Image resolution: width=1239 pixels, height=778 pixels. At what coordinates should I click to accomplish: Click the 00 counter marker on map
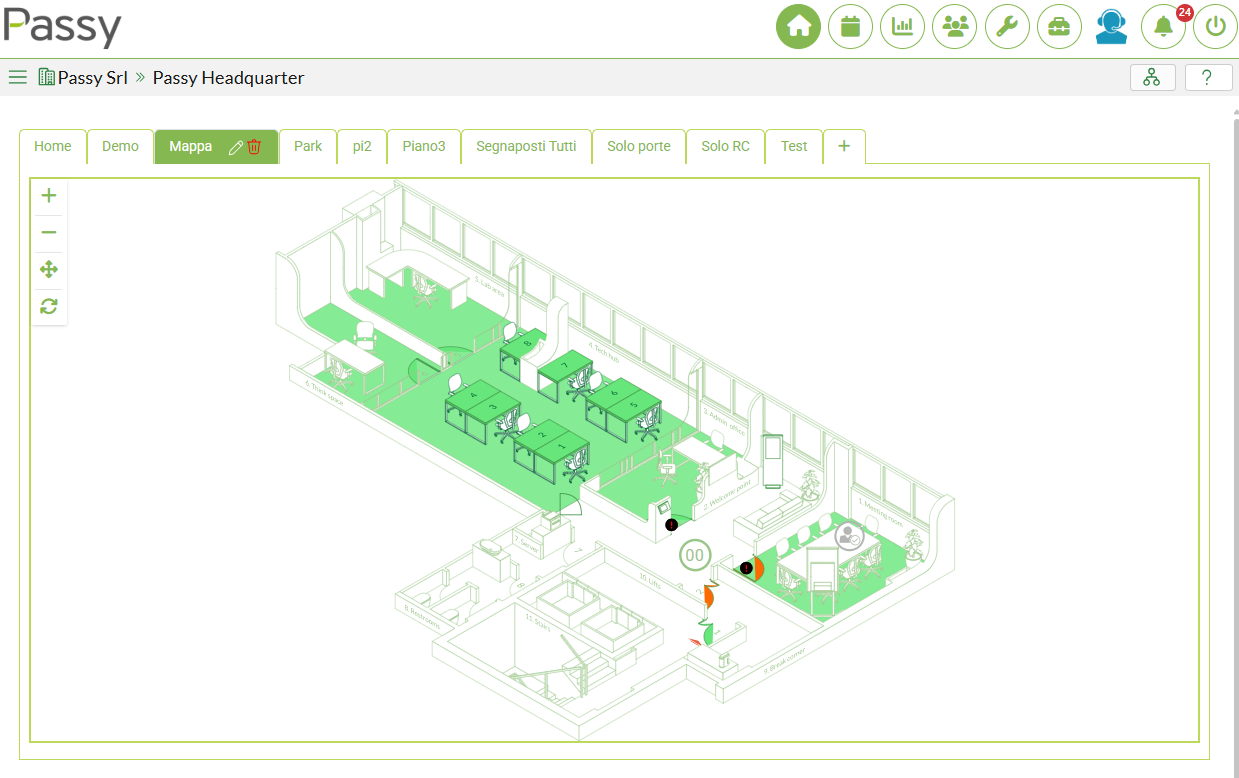point(694,555)
